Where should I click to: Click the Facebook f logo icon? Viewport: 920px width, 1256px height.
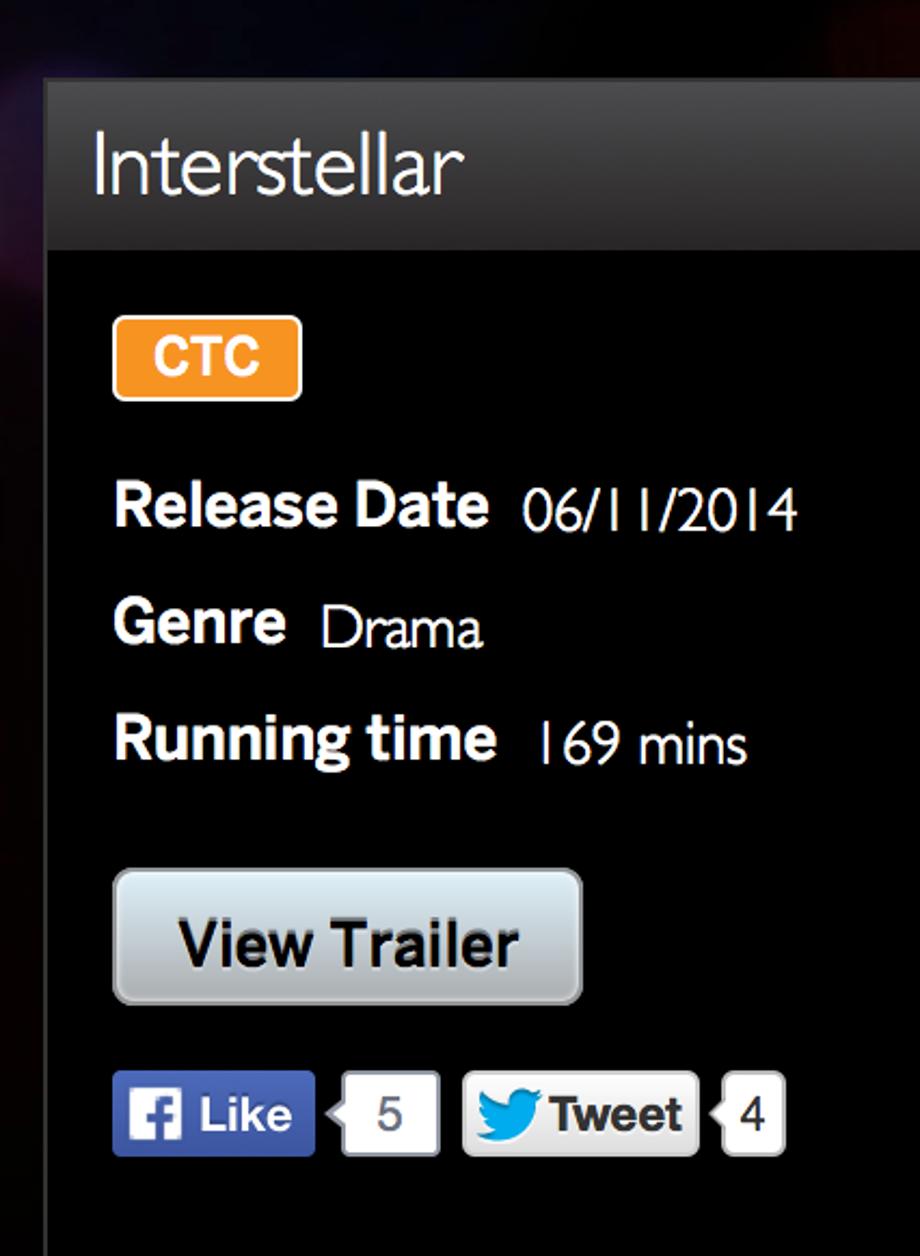pyautogui.click(x=155, y=1114)
